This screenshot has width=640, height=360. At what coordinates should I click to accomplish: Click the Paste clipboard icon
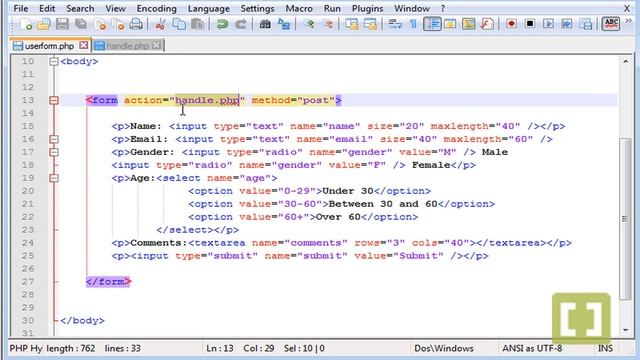198,24
